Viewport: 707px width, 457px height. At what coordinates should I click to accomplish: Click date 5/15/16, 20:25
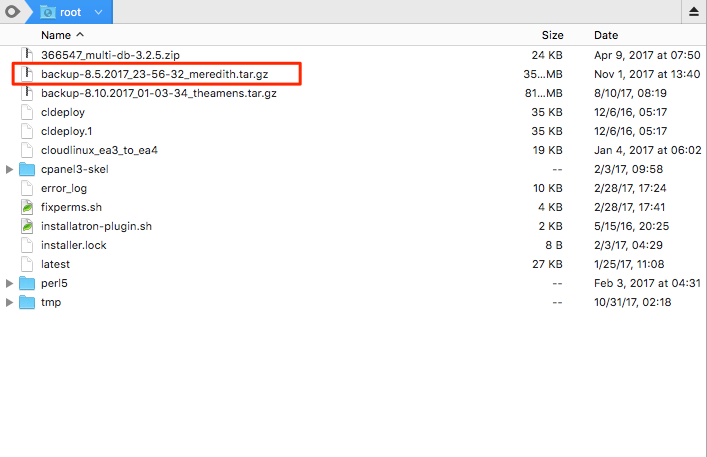pos(631,226)
